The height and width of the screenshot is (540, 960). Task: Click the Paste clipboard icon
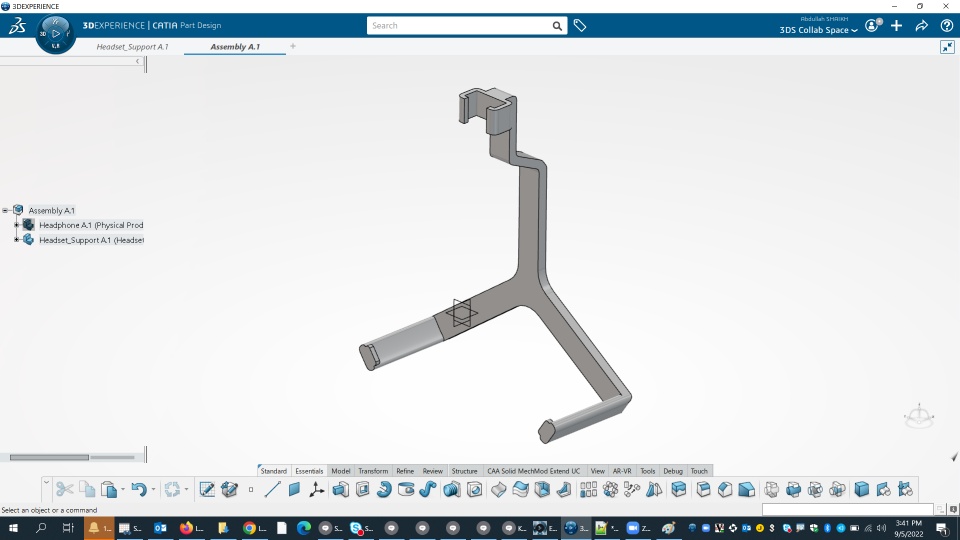tap(109, 489)
